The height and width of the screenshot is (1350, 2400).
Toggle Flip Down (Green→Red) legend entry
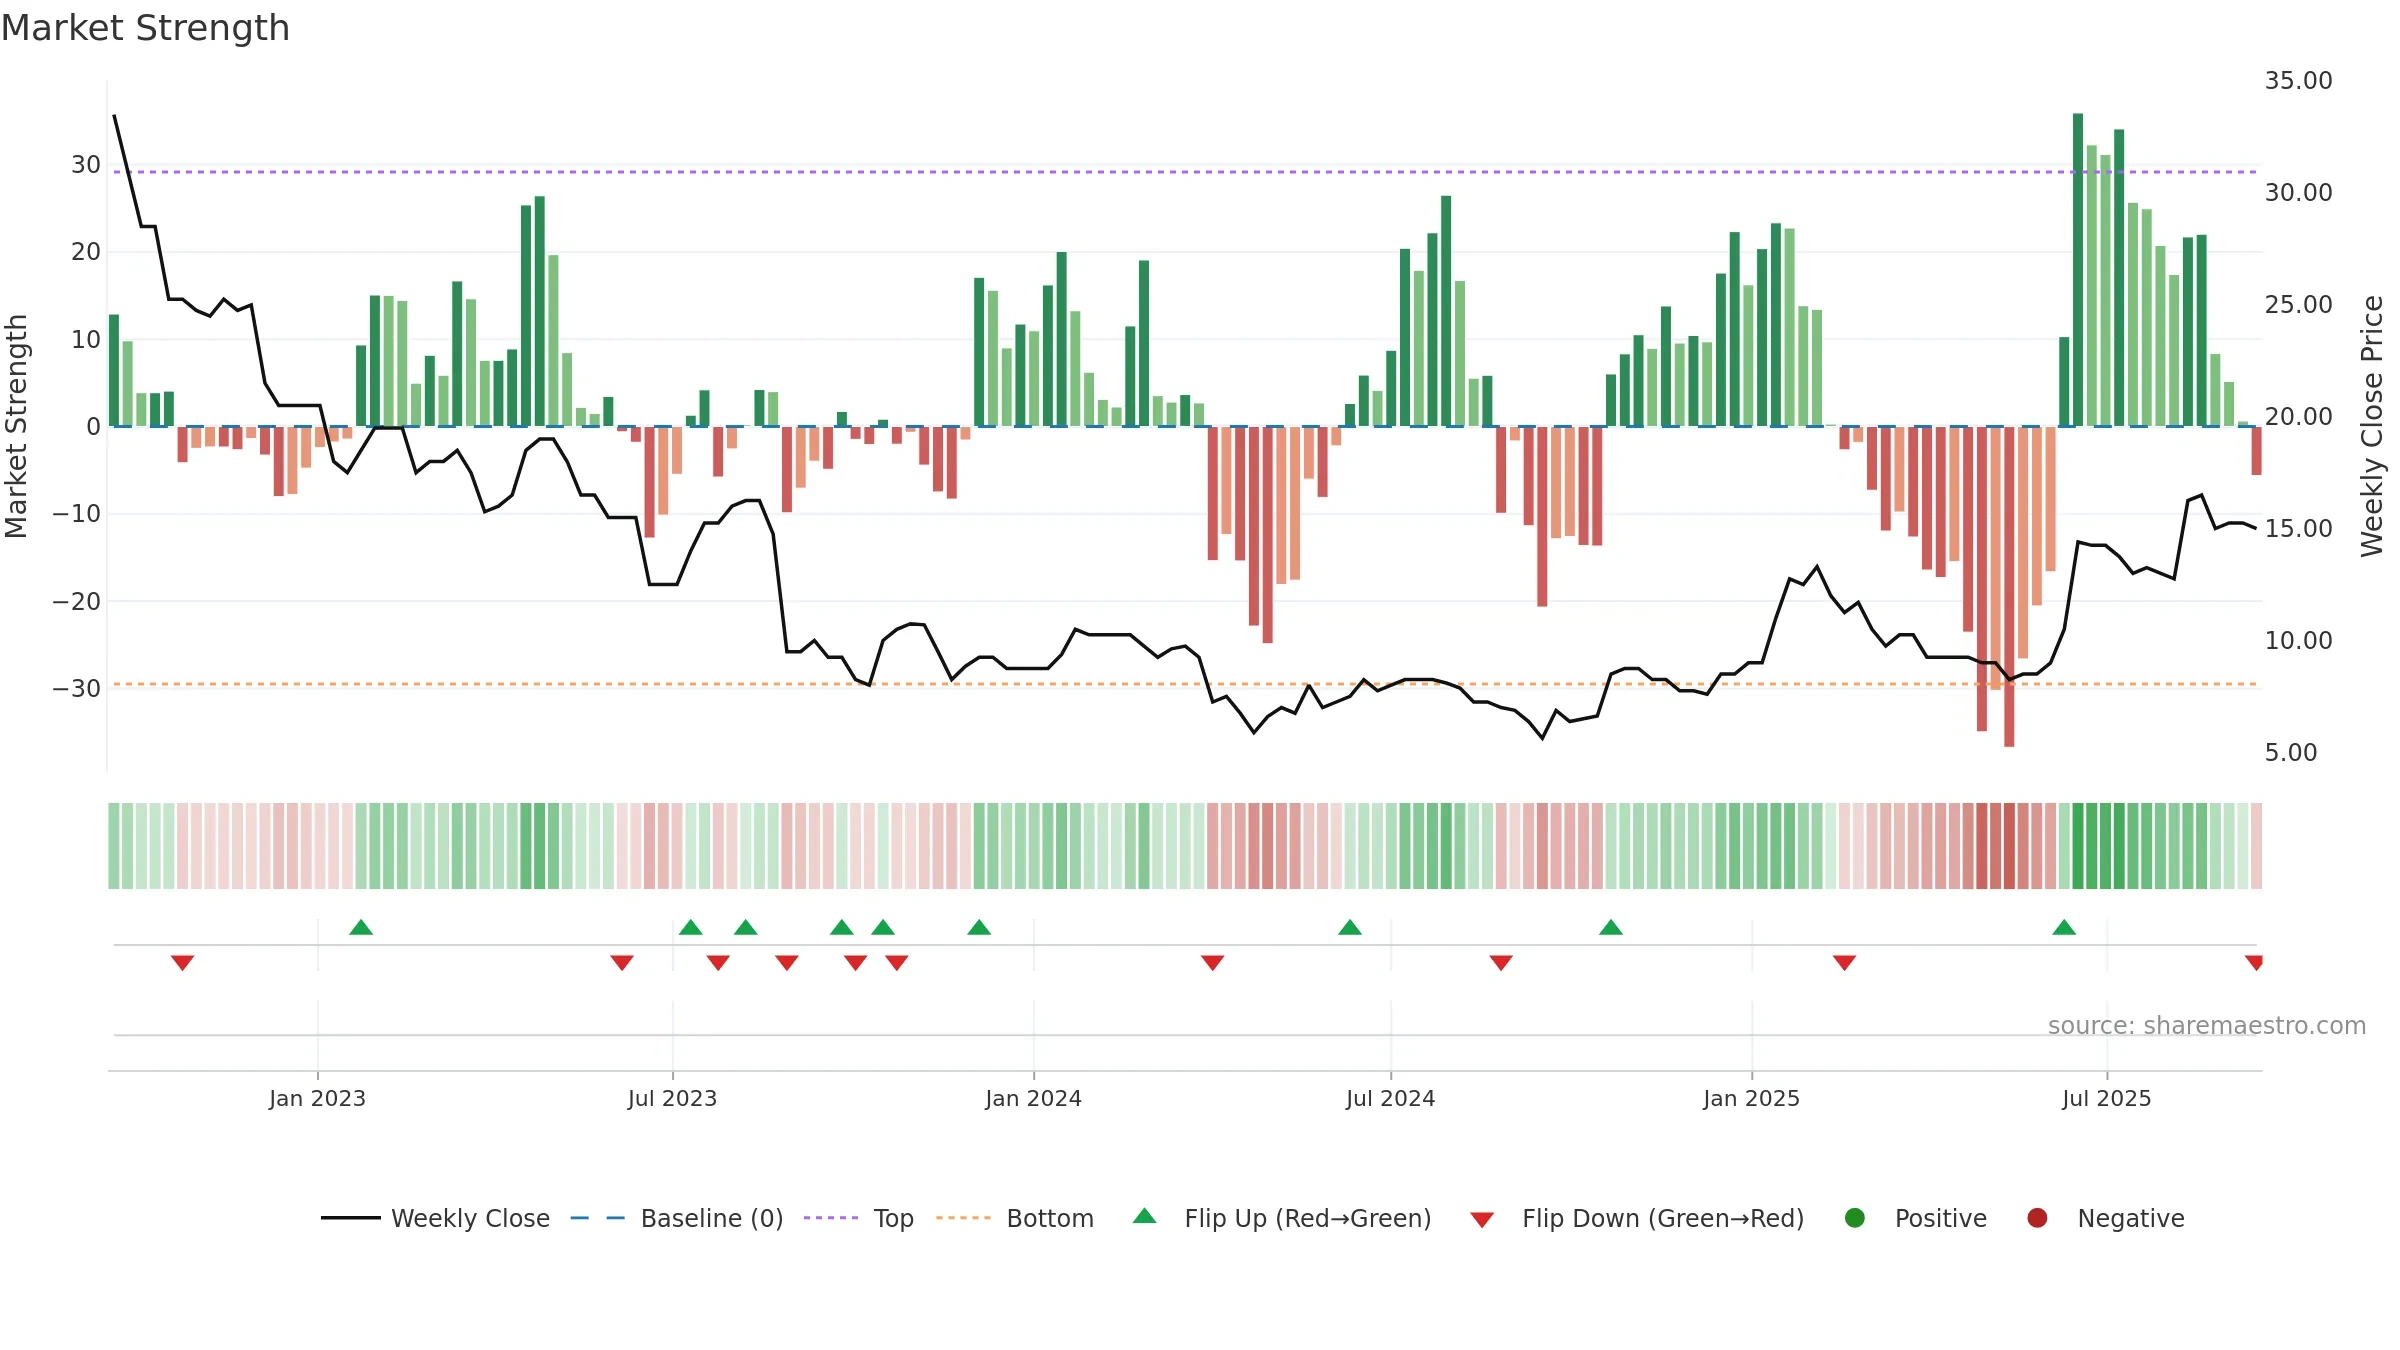[1637, 1218]
